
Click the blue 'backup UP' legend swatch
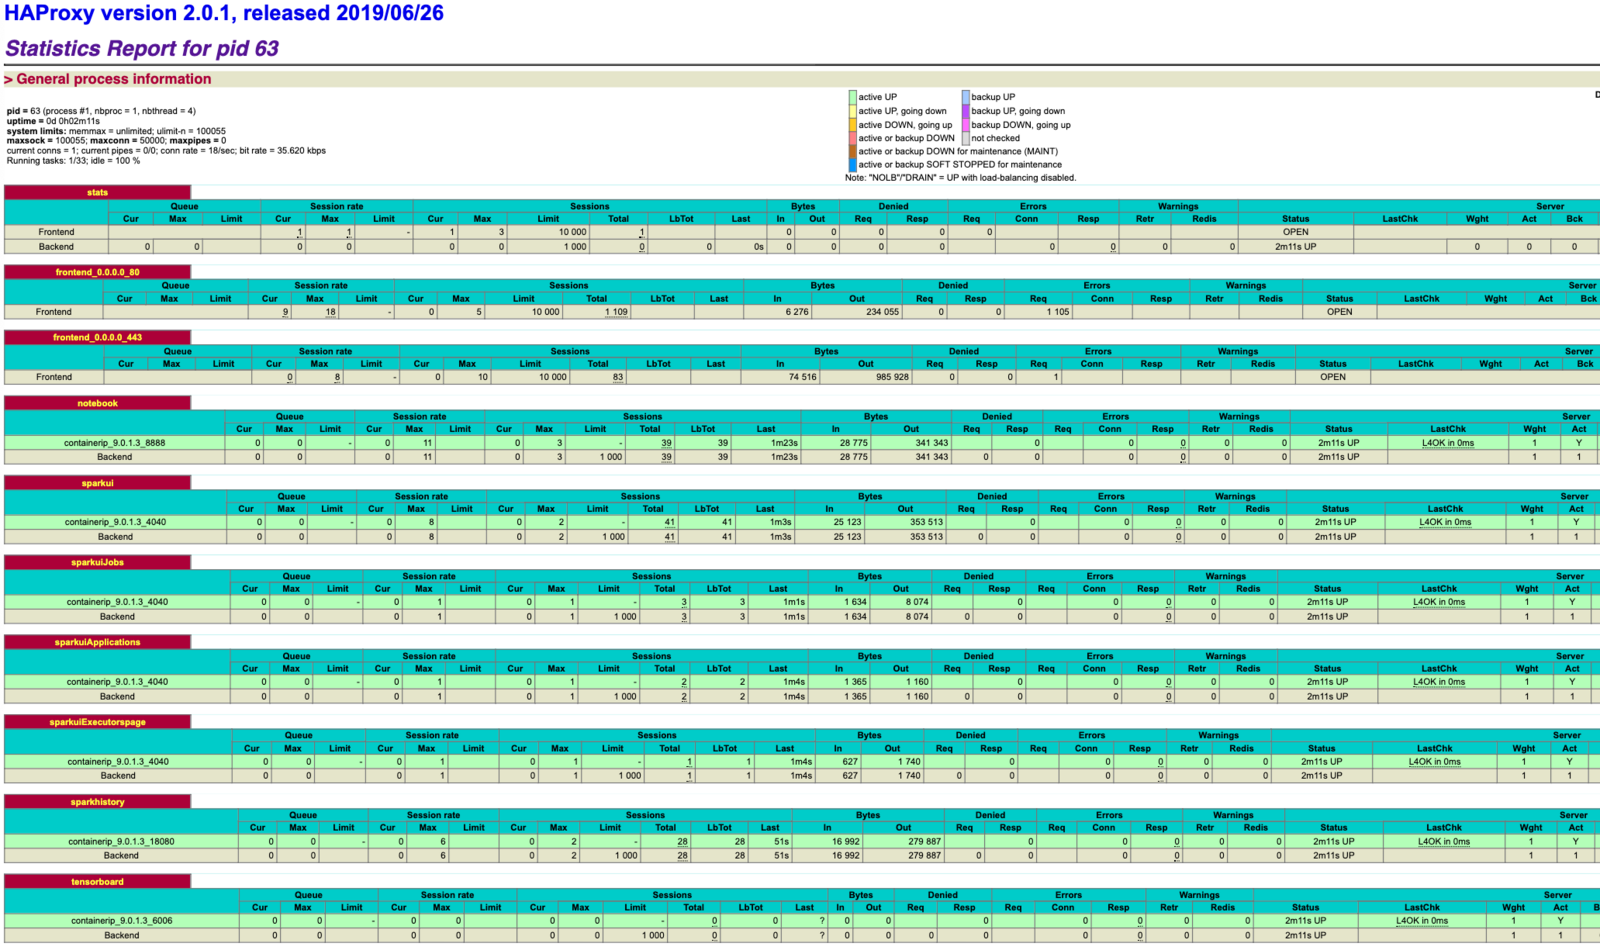(966, 97)
